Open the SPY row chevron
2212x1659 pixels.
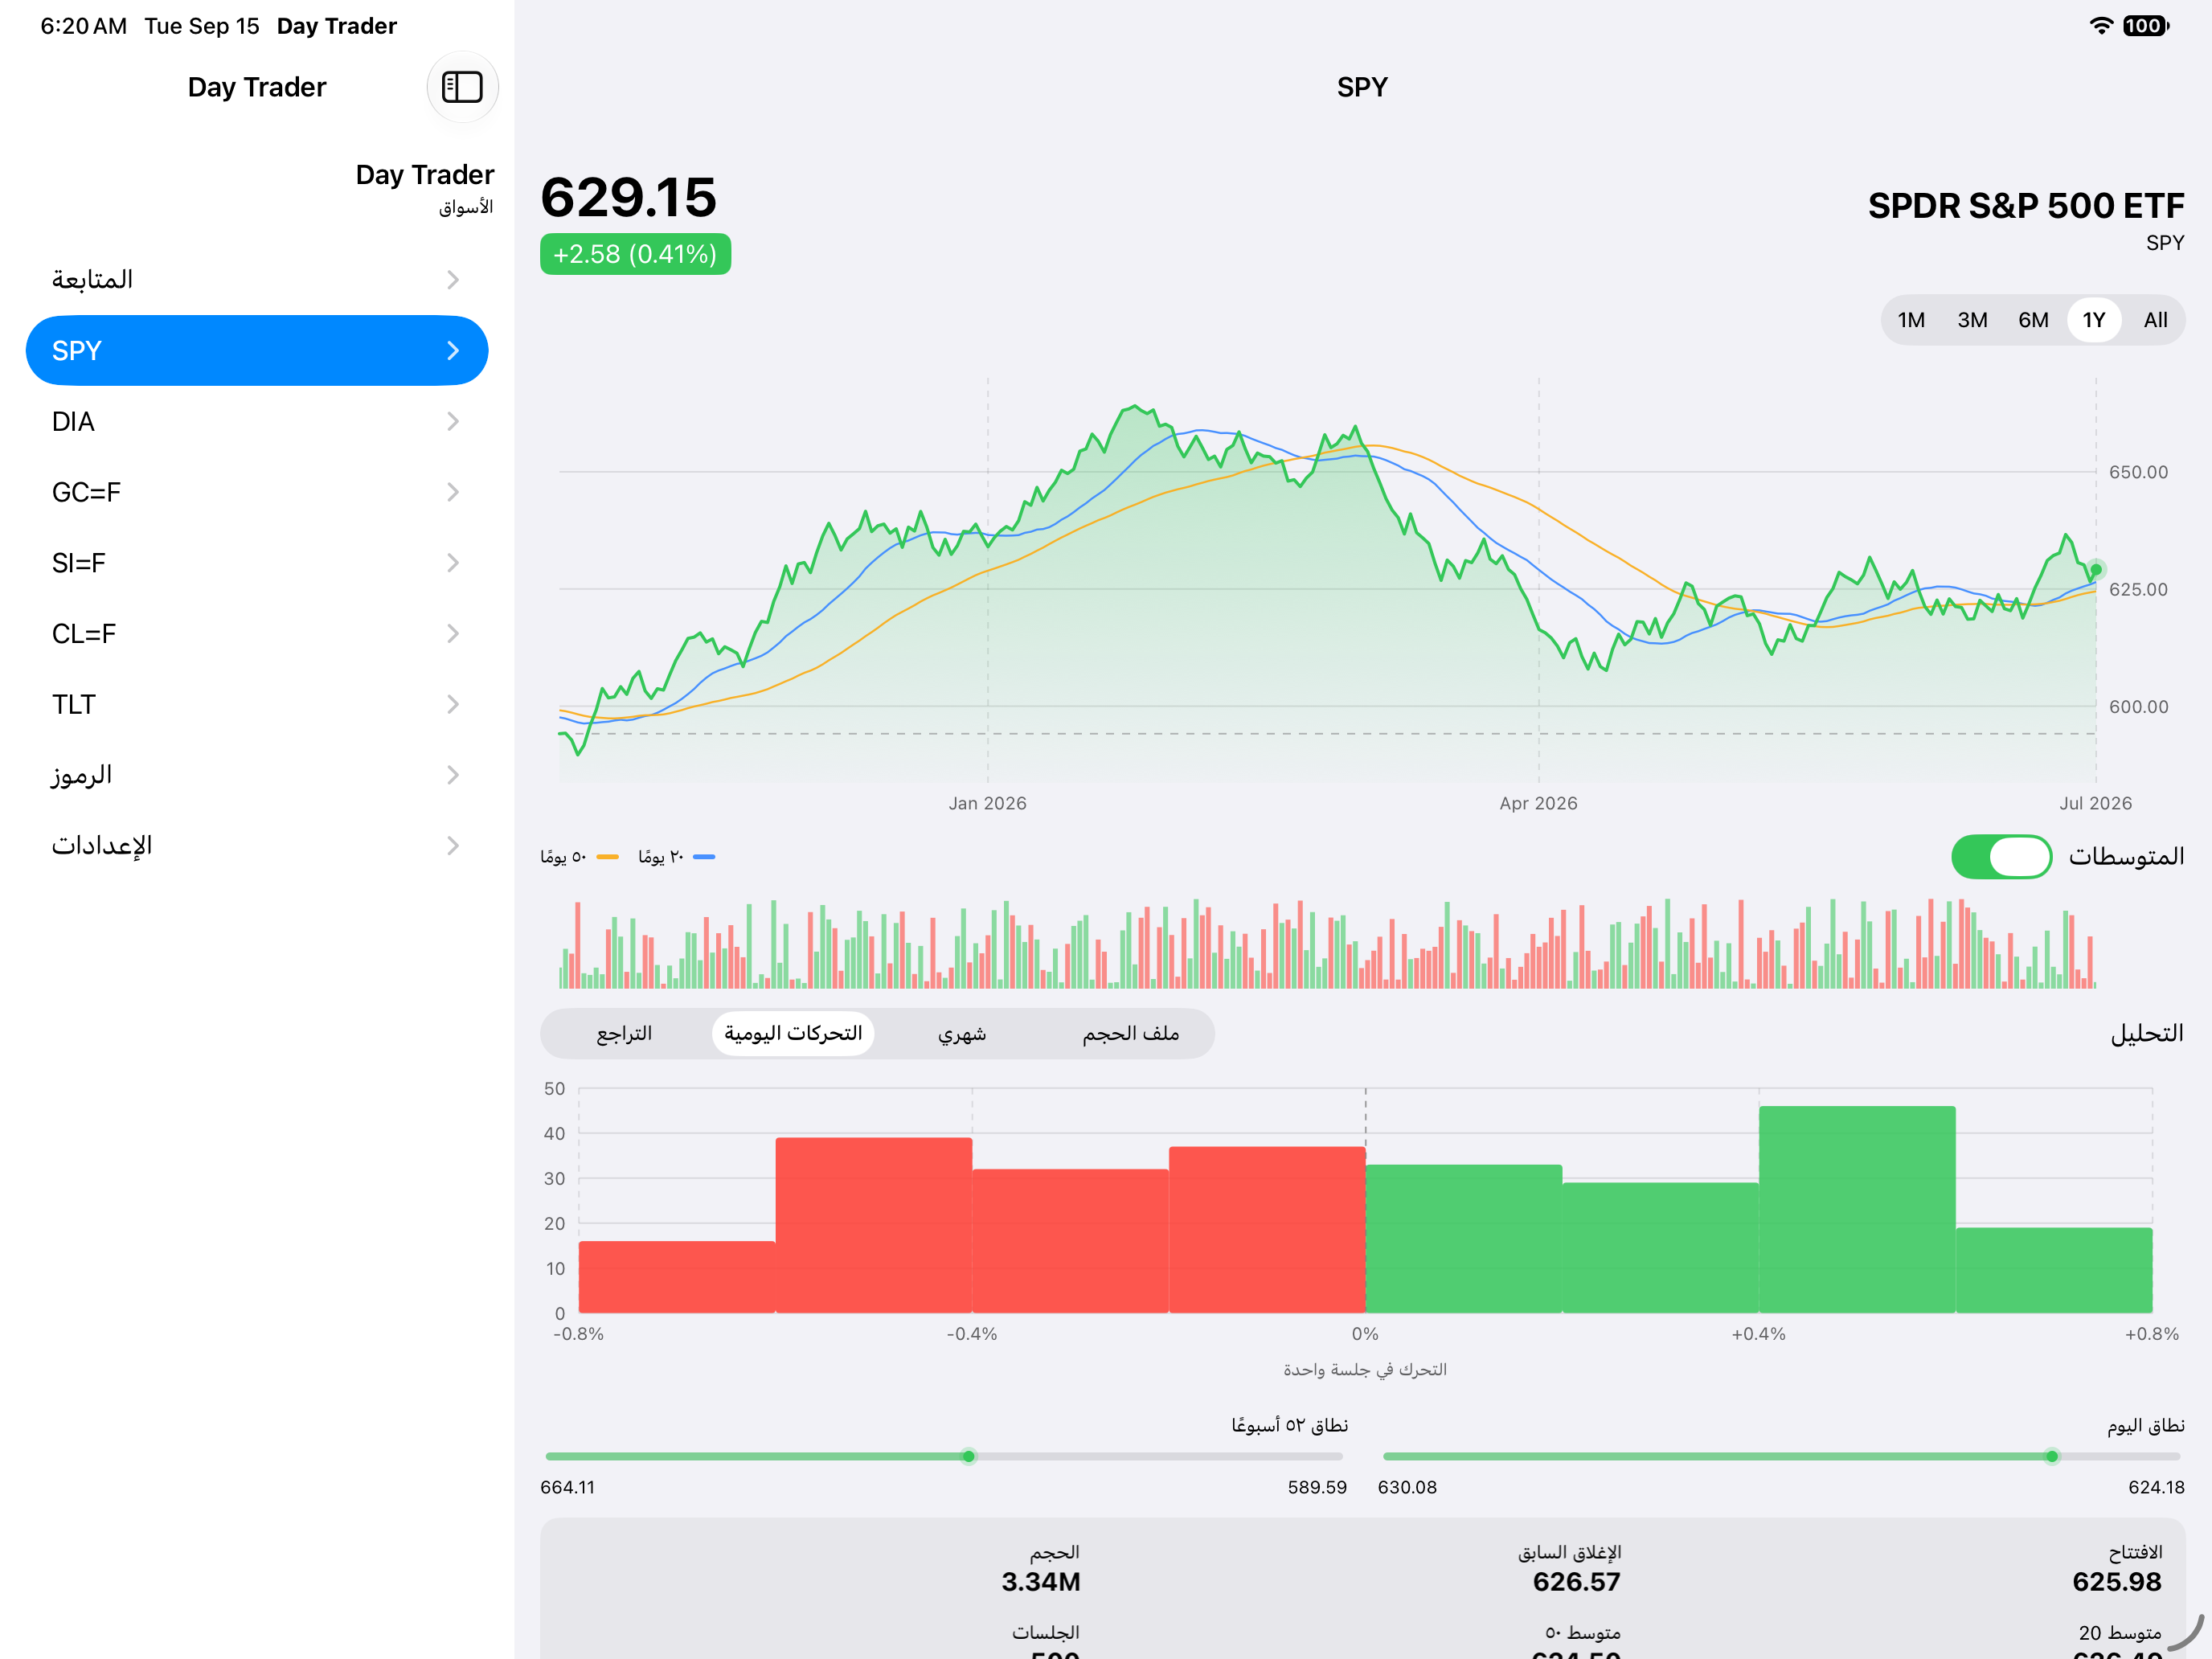point(453,351)
